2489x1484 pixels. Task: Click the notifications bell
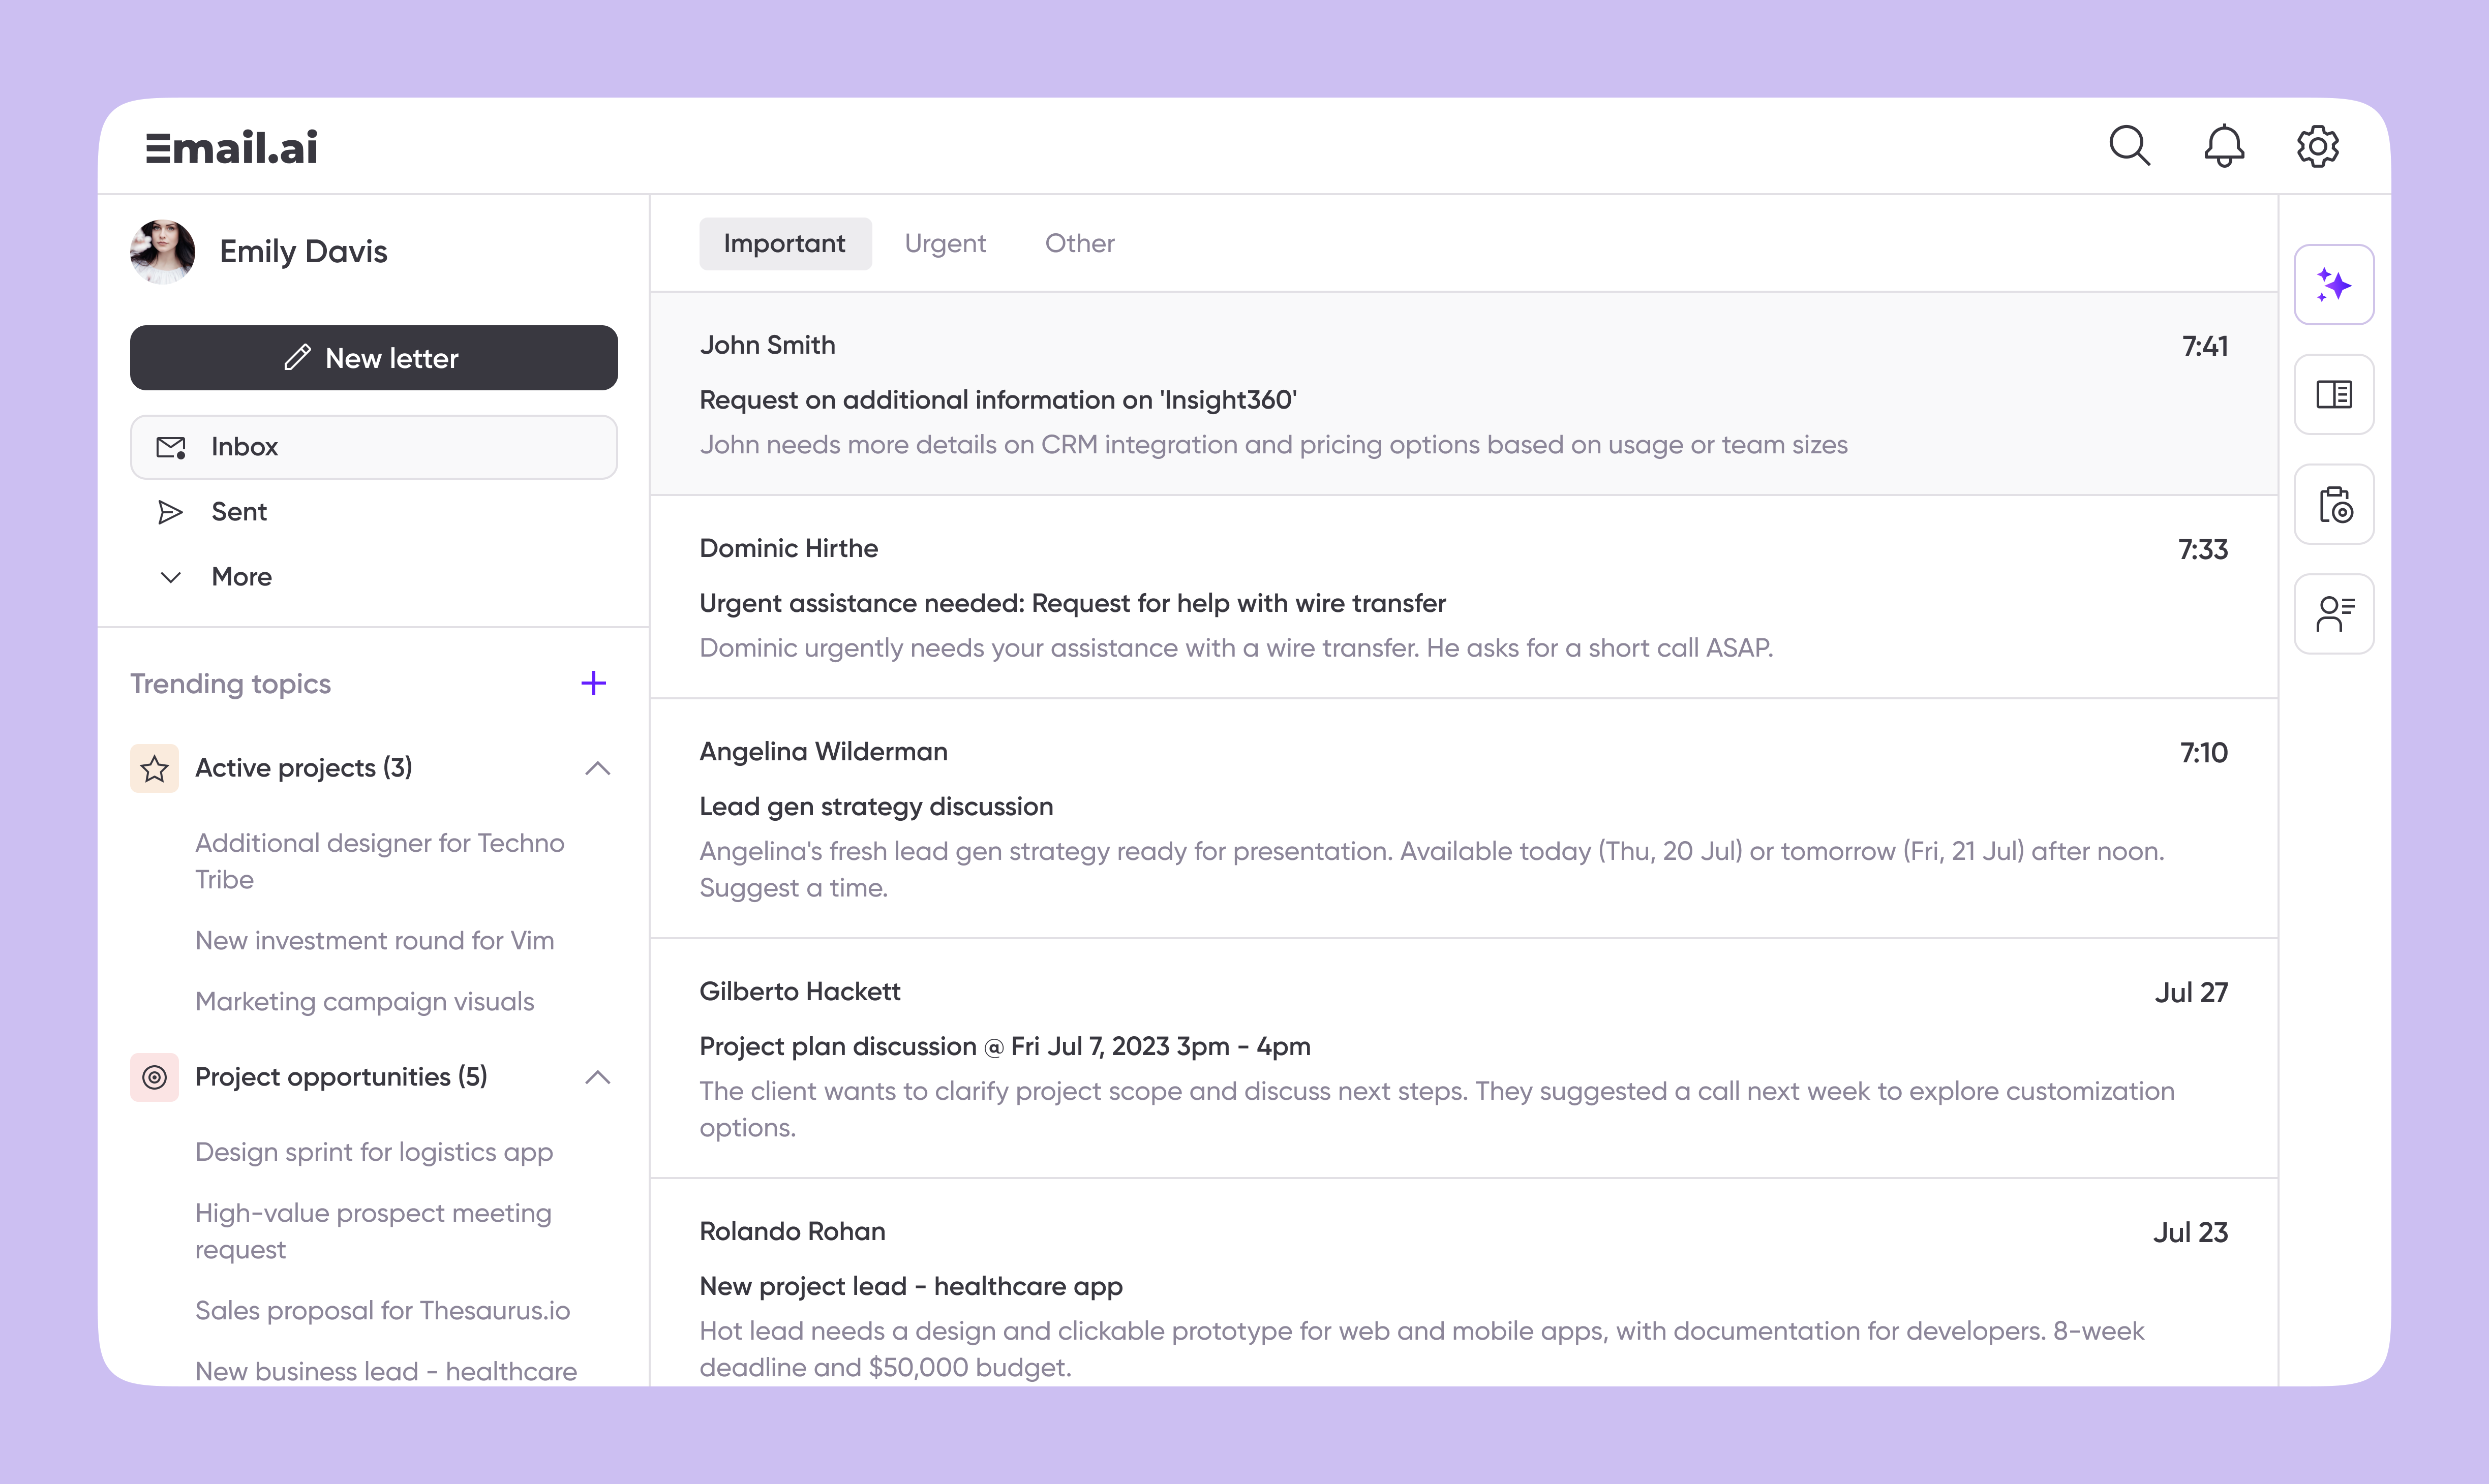pyautogui.click(x=2224, y=146)
